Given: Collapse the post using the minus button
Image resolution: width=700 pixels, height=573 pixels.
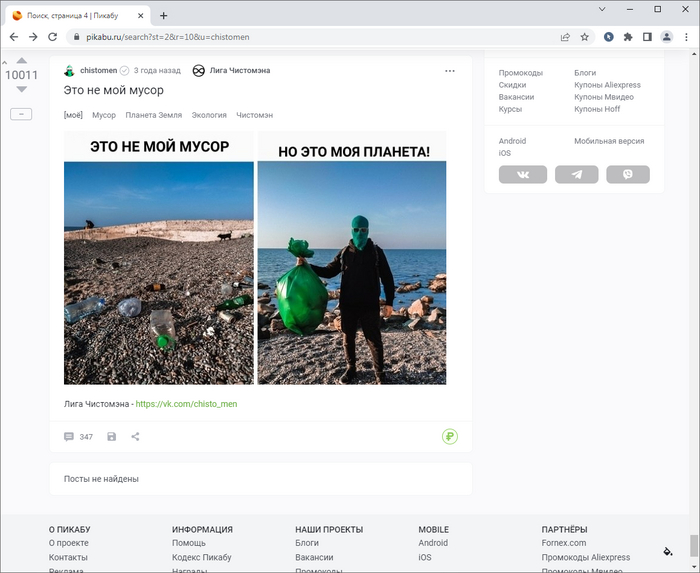Looking at the screenshot, I should coord(21,114).
